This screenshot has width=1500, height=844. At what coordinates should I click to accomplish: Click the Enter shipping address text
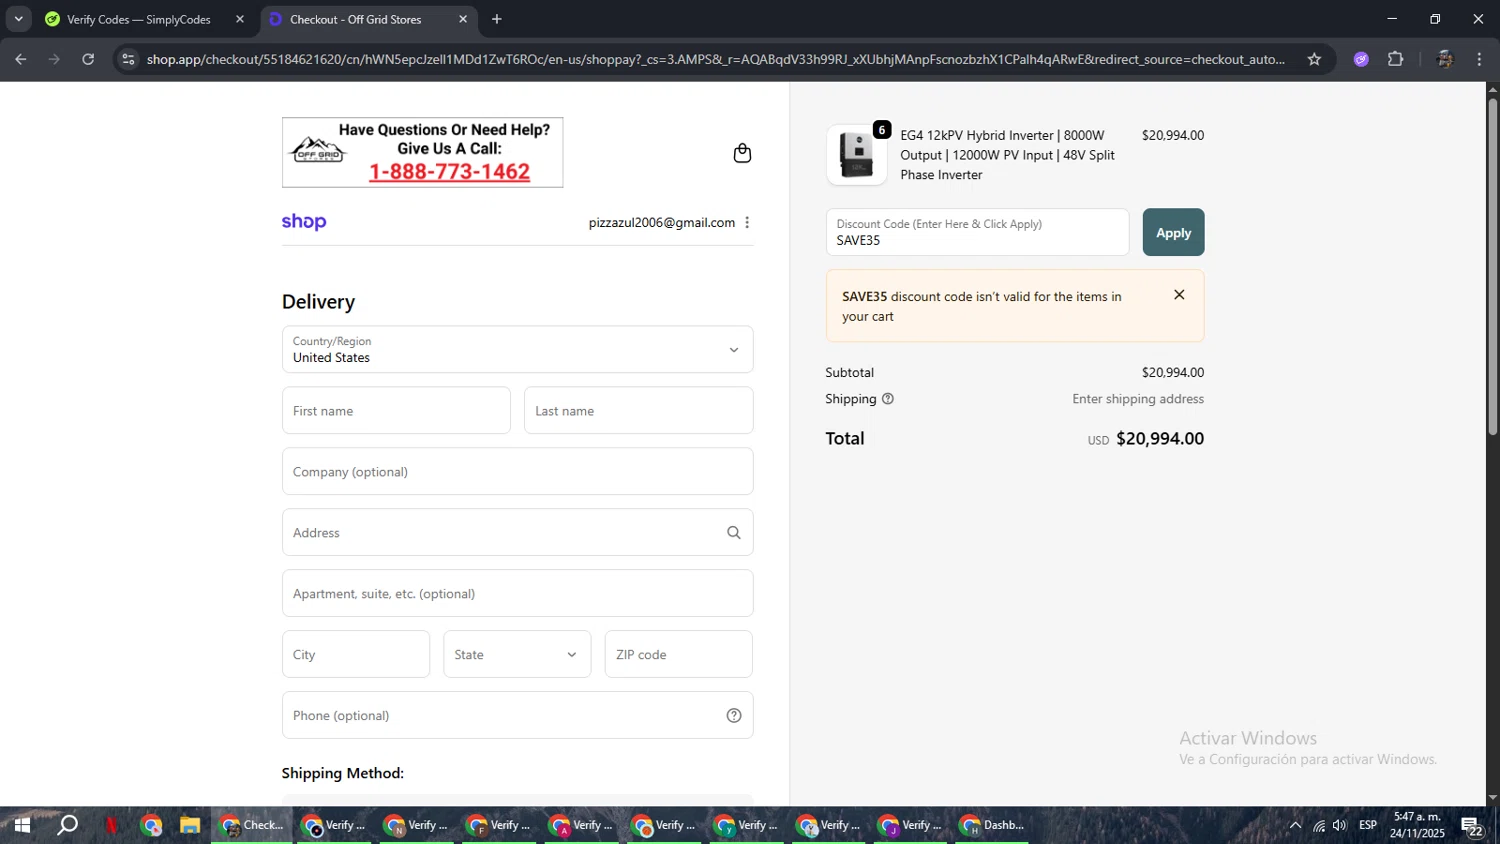click(1138, 399)
